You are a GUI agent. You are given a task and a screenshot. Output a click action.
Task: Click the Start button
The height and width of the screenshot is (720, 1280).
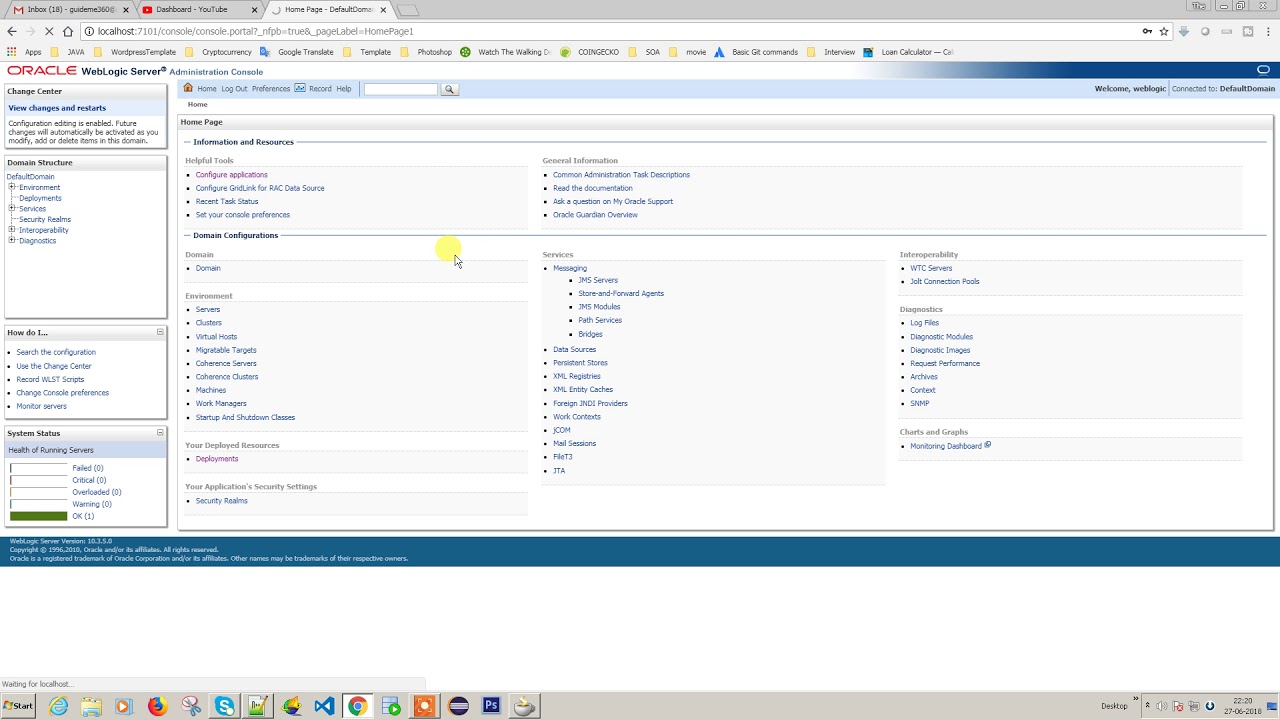pyautogui.click(x=18, y=706)
